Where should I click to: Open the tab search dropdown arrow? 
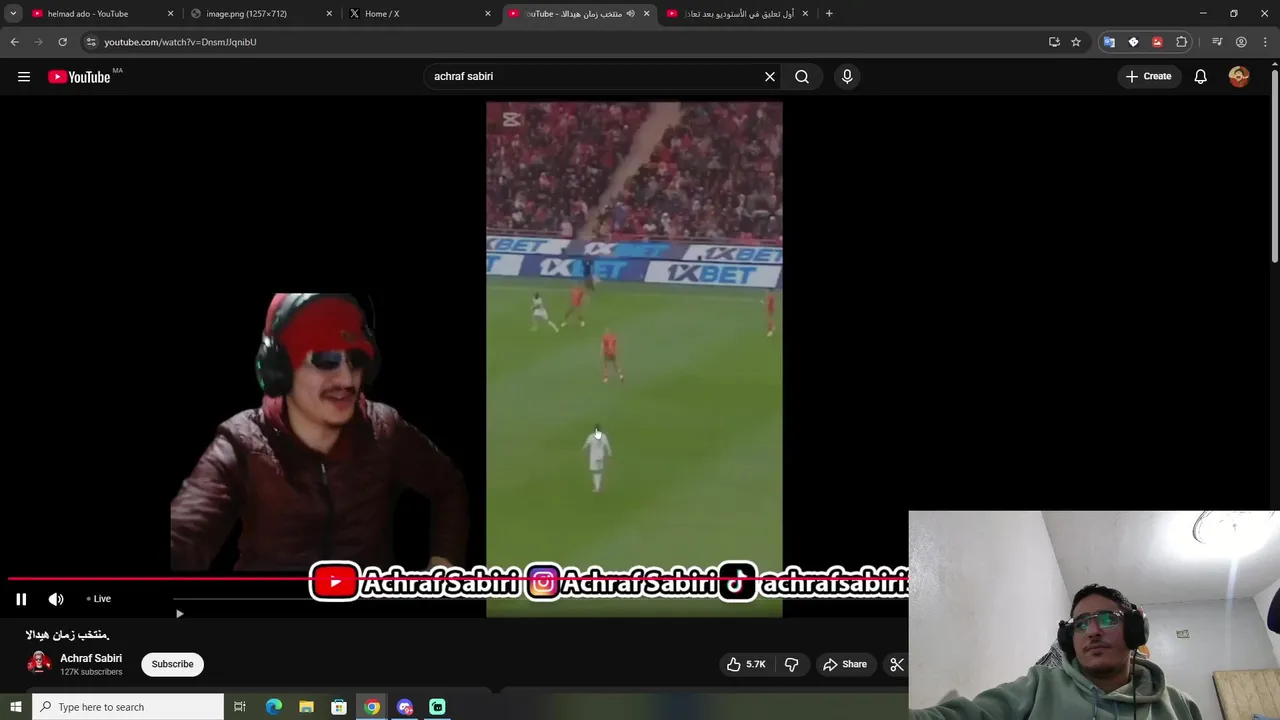pyautogui.click(x=13, y=14)
